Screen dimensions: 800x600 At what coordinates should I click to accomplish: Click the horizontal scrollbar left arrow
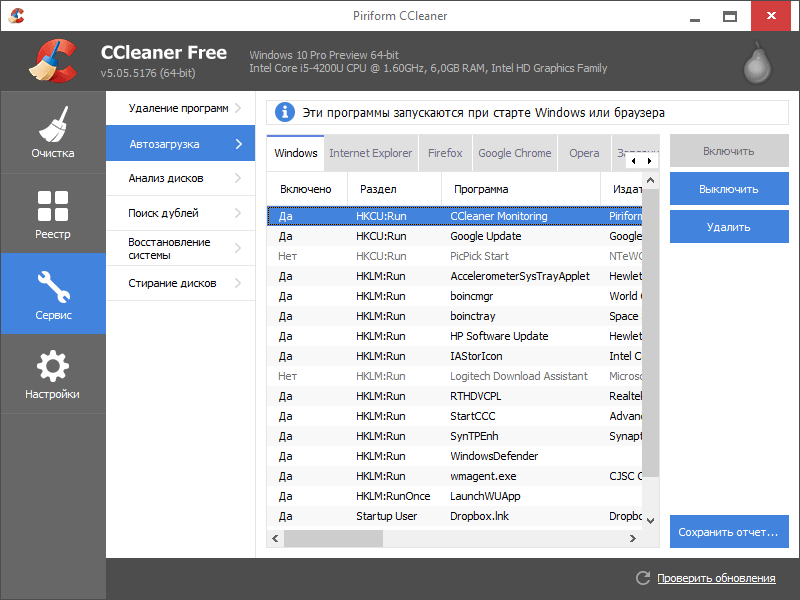[x=276, y=538]
